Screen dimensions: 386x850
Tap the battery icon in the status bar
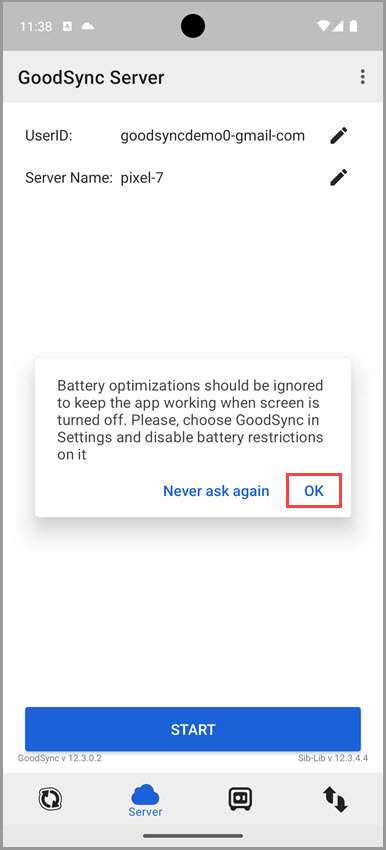pos(353,26)
